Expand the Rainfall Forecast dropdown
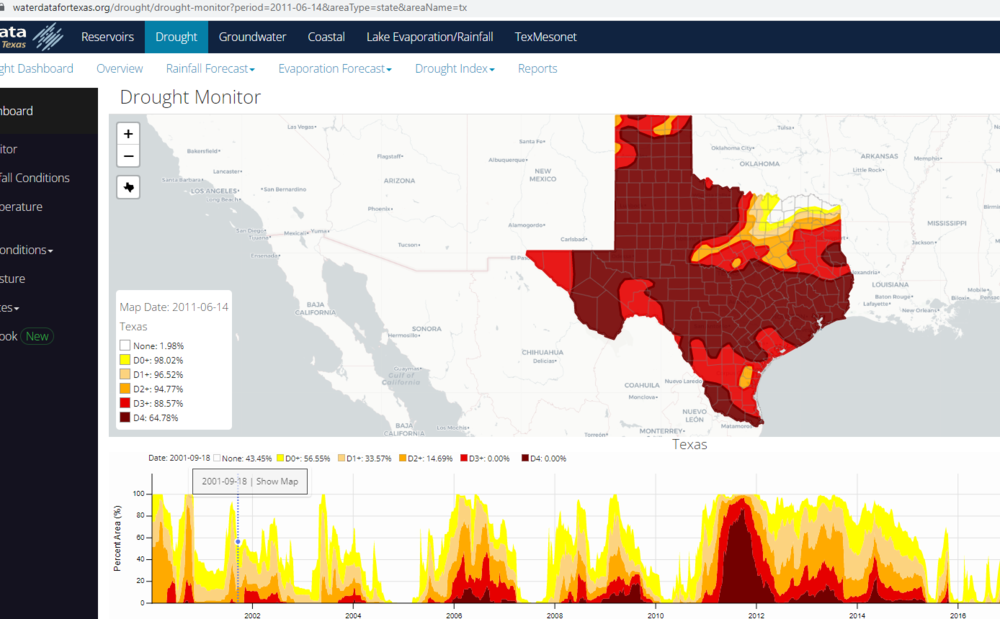Viewport: 1000px width, 619px height. point(210,69)
